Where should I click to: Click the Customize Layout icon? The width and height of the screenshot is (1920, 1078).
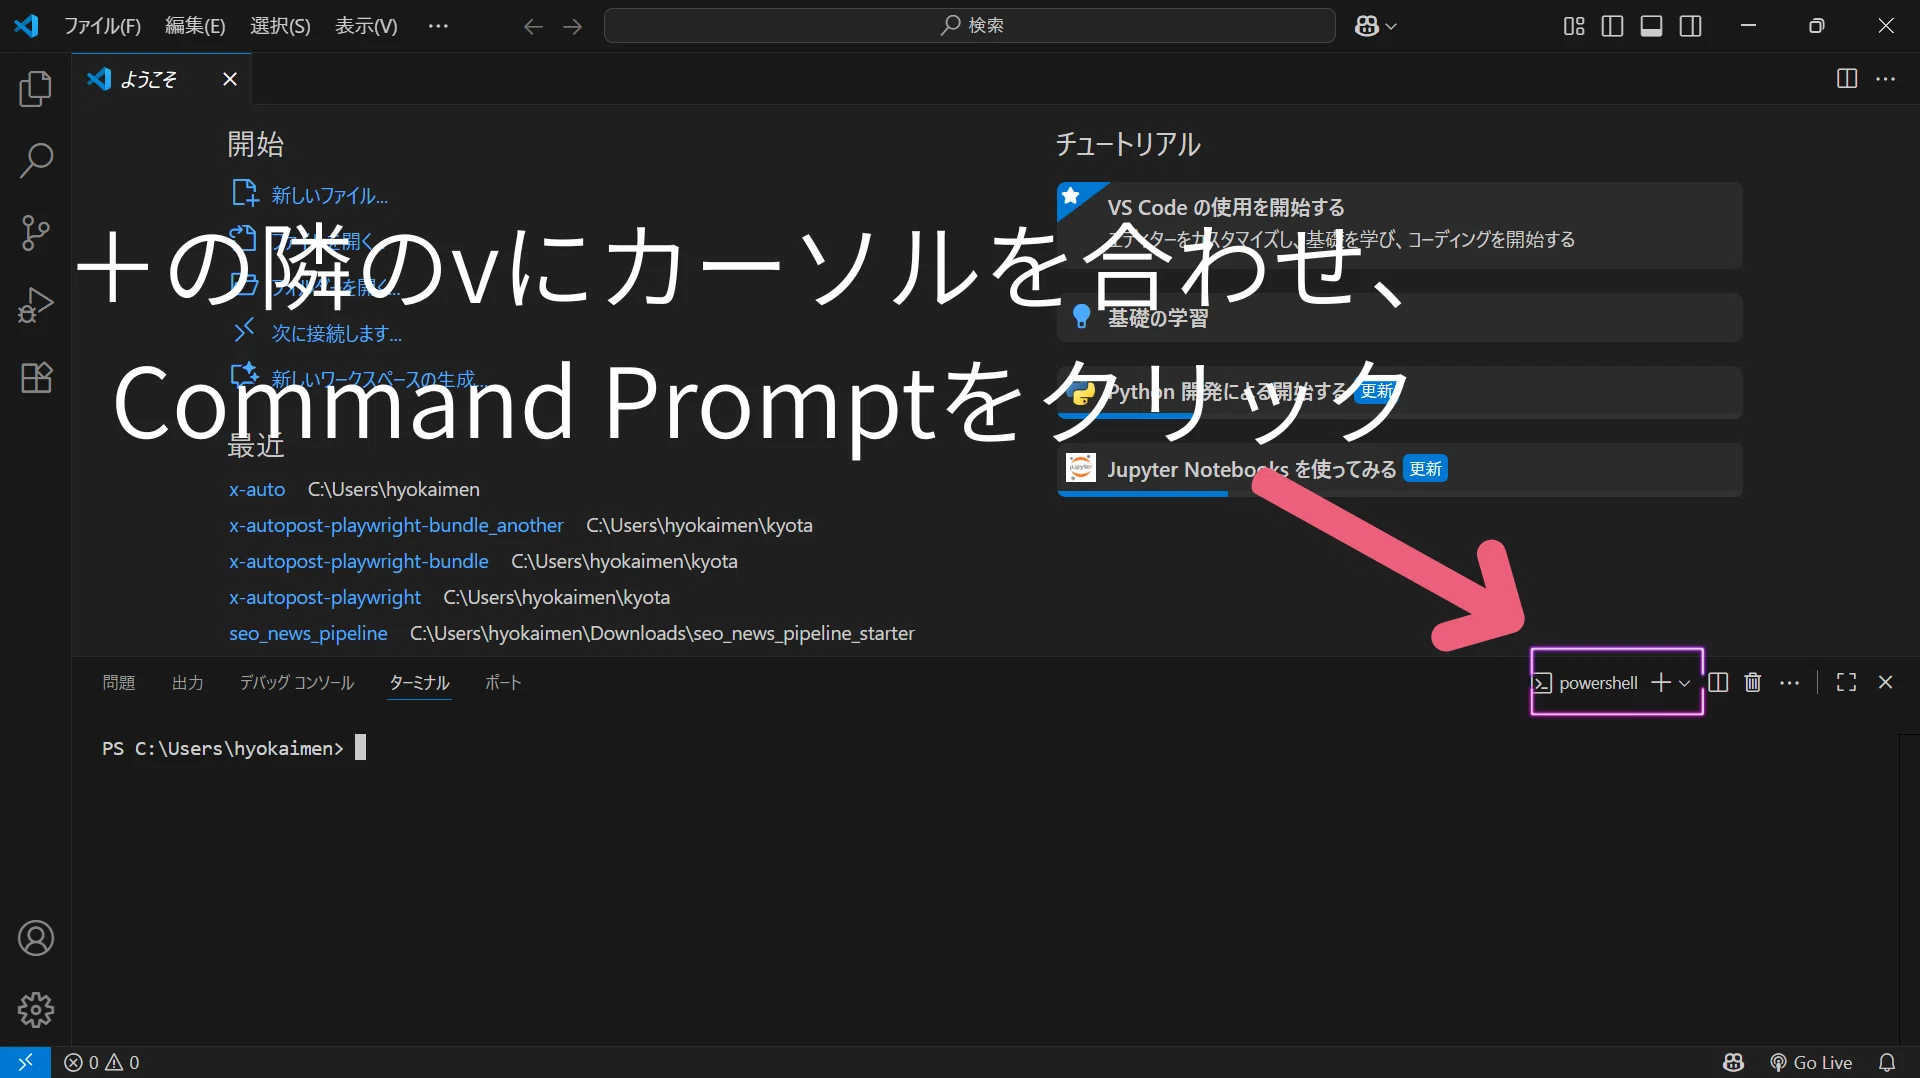click(x=1574, y=26)
